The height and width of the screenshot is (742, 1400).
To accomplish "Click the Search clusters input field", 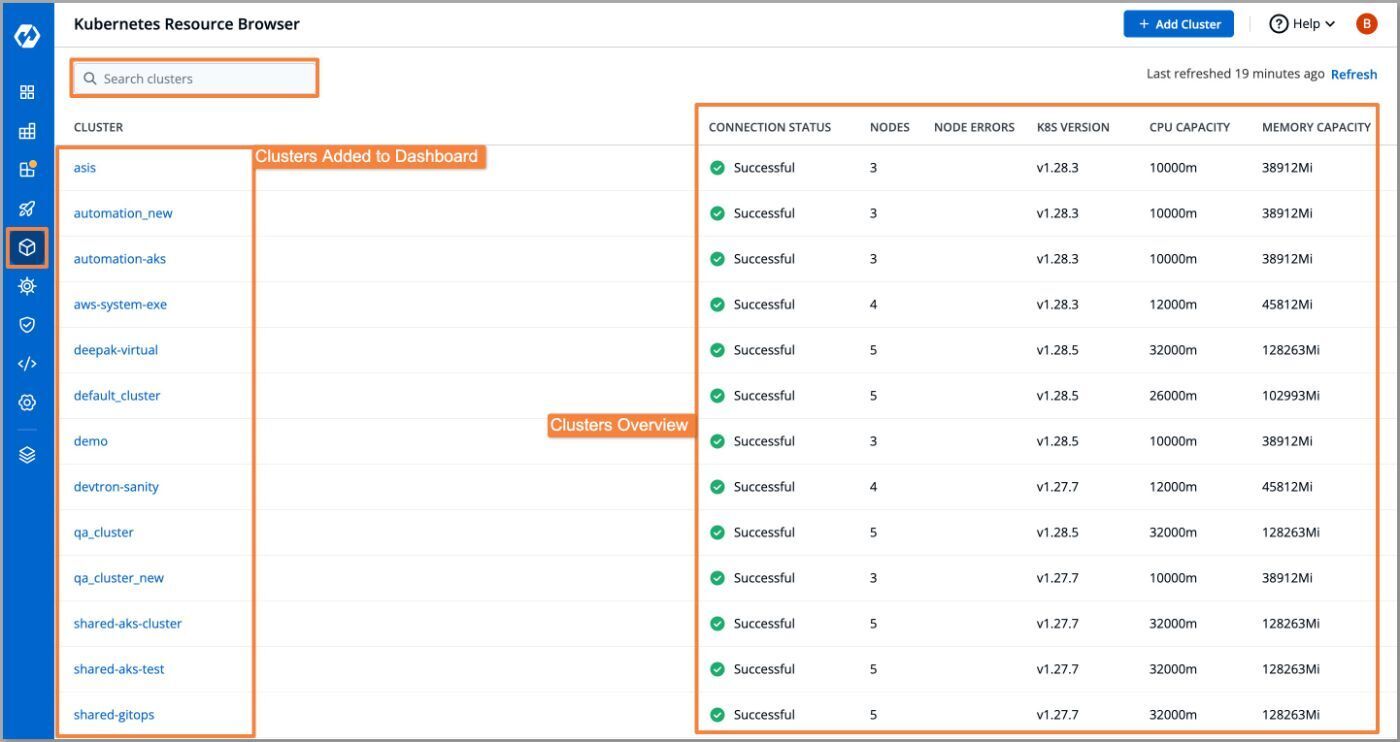I will [x=194, y=78].
